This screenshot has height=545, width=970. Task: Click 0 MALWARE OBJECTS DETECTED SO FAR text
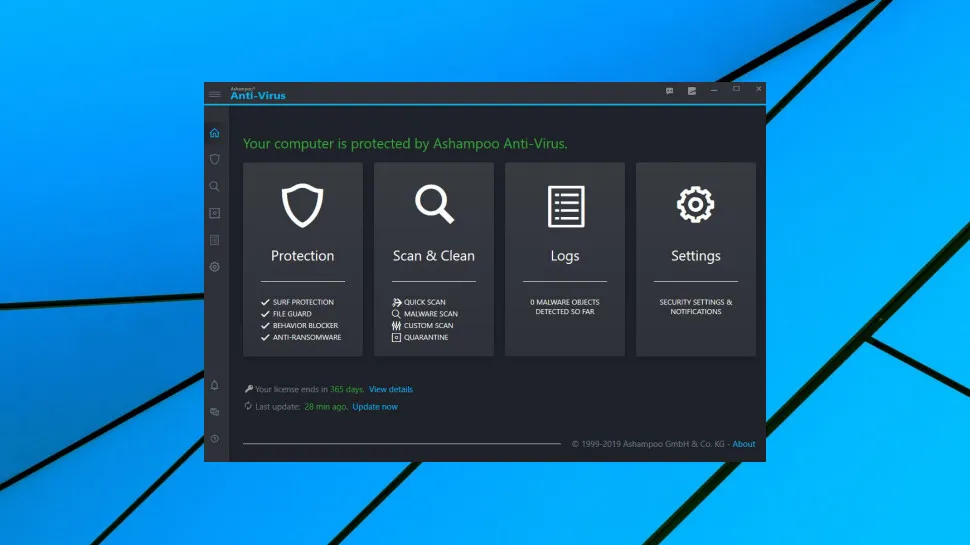565,307
